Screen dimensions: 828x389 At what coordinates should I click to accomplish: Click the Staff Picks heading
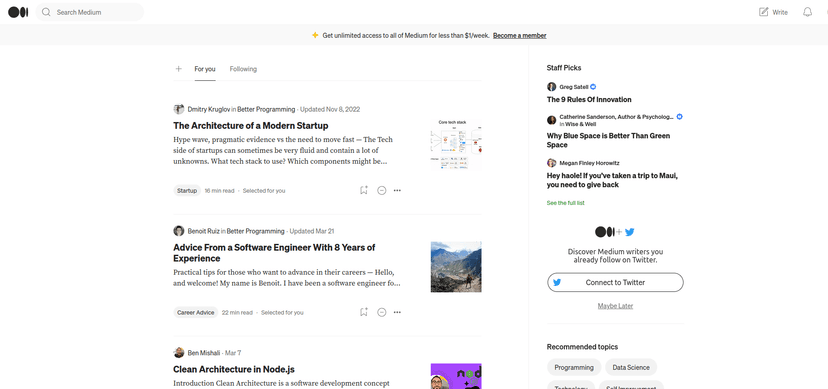point(564,68)
